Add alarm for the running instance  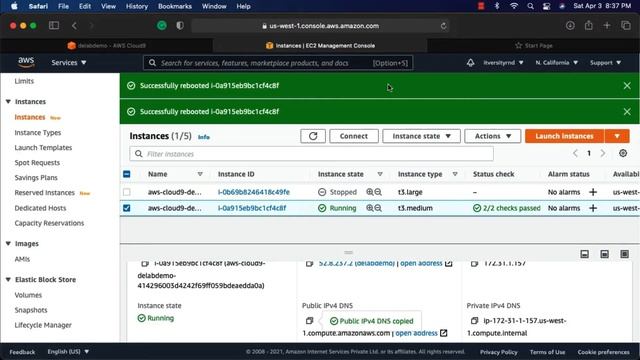click(593, 208)
